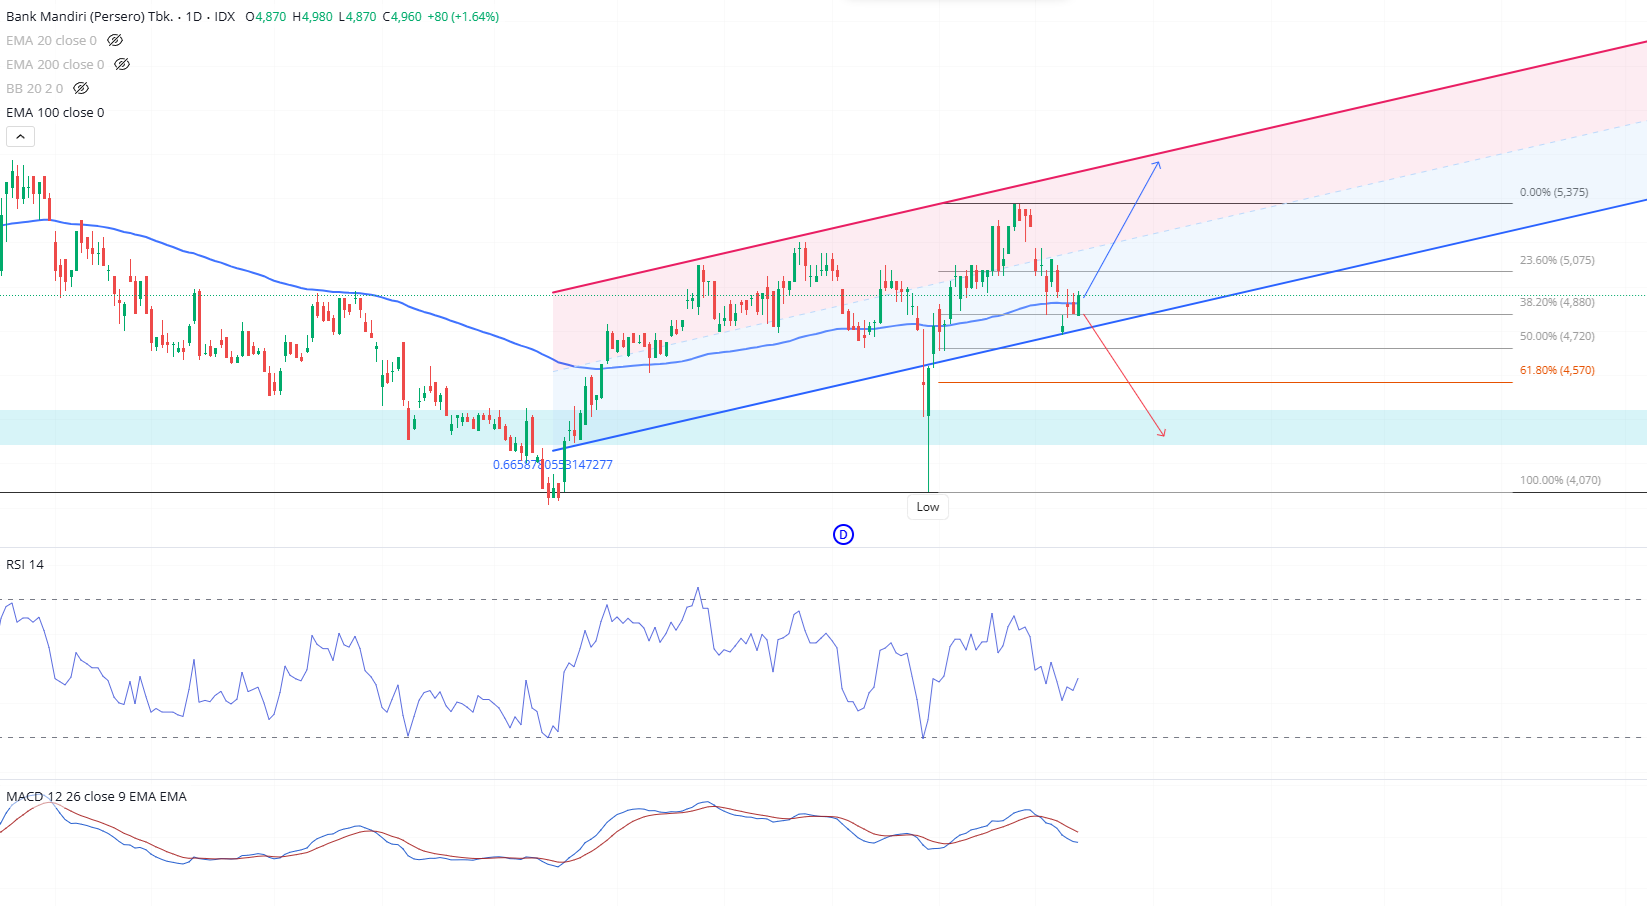Viewport: 1647px width, 906px height.
Task: Click the RSI 14 indicator label
Action: point(25,565)
